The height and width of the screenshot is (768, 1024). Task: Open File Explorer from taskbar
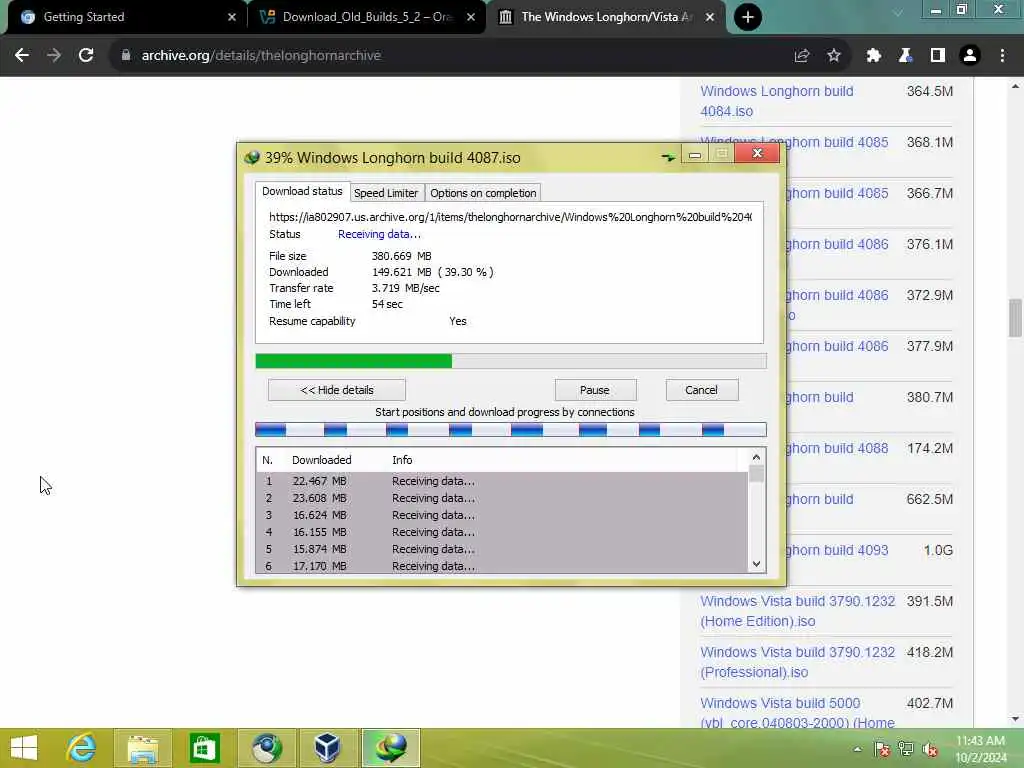(143, 748)
